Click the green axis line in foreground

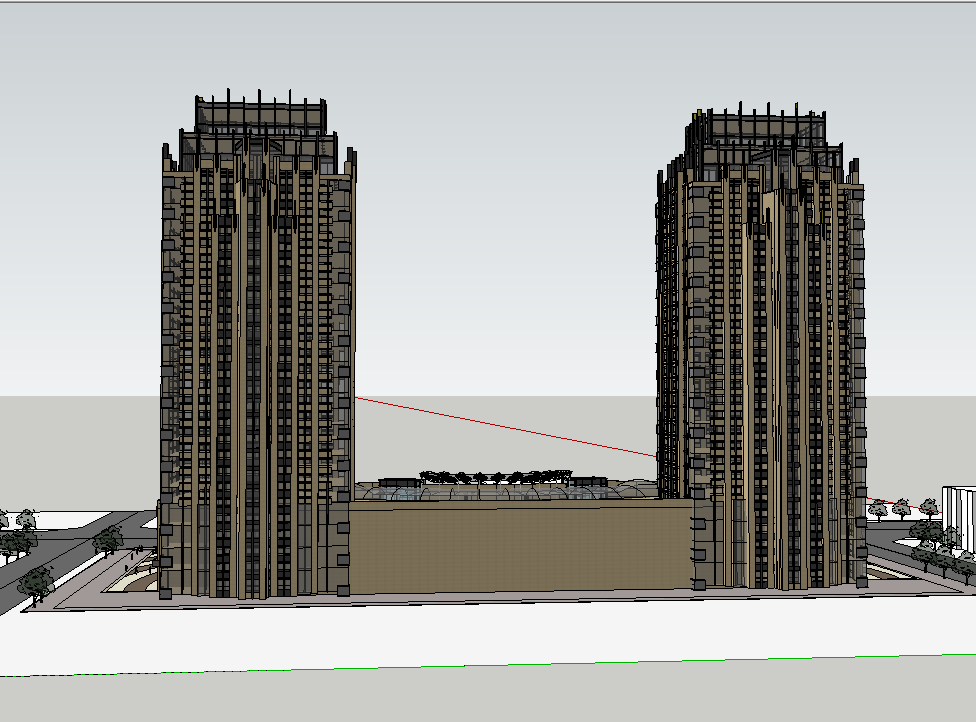point(488,665)
